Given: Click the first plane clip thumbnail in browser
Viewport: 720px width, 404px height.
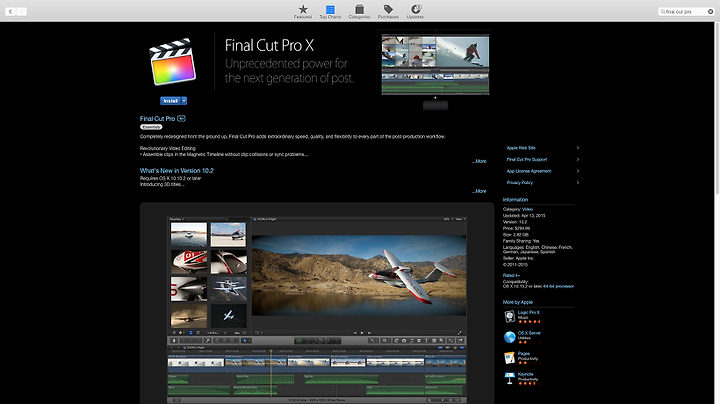Looking at the screenshot, I should click(x=189, y=235).
